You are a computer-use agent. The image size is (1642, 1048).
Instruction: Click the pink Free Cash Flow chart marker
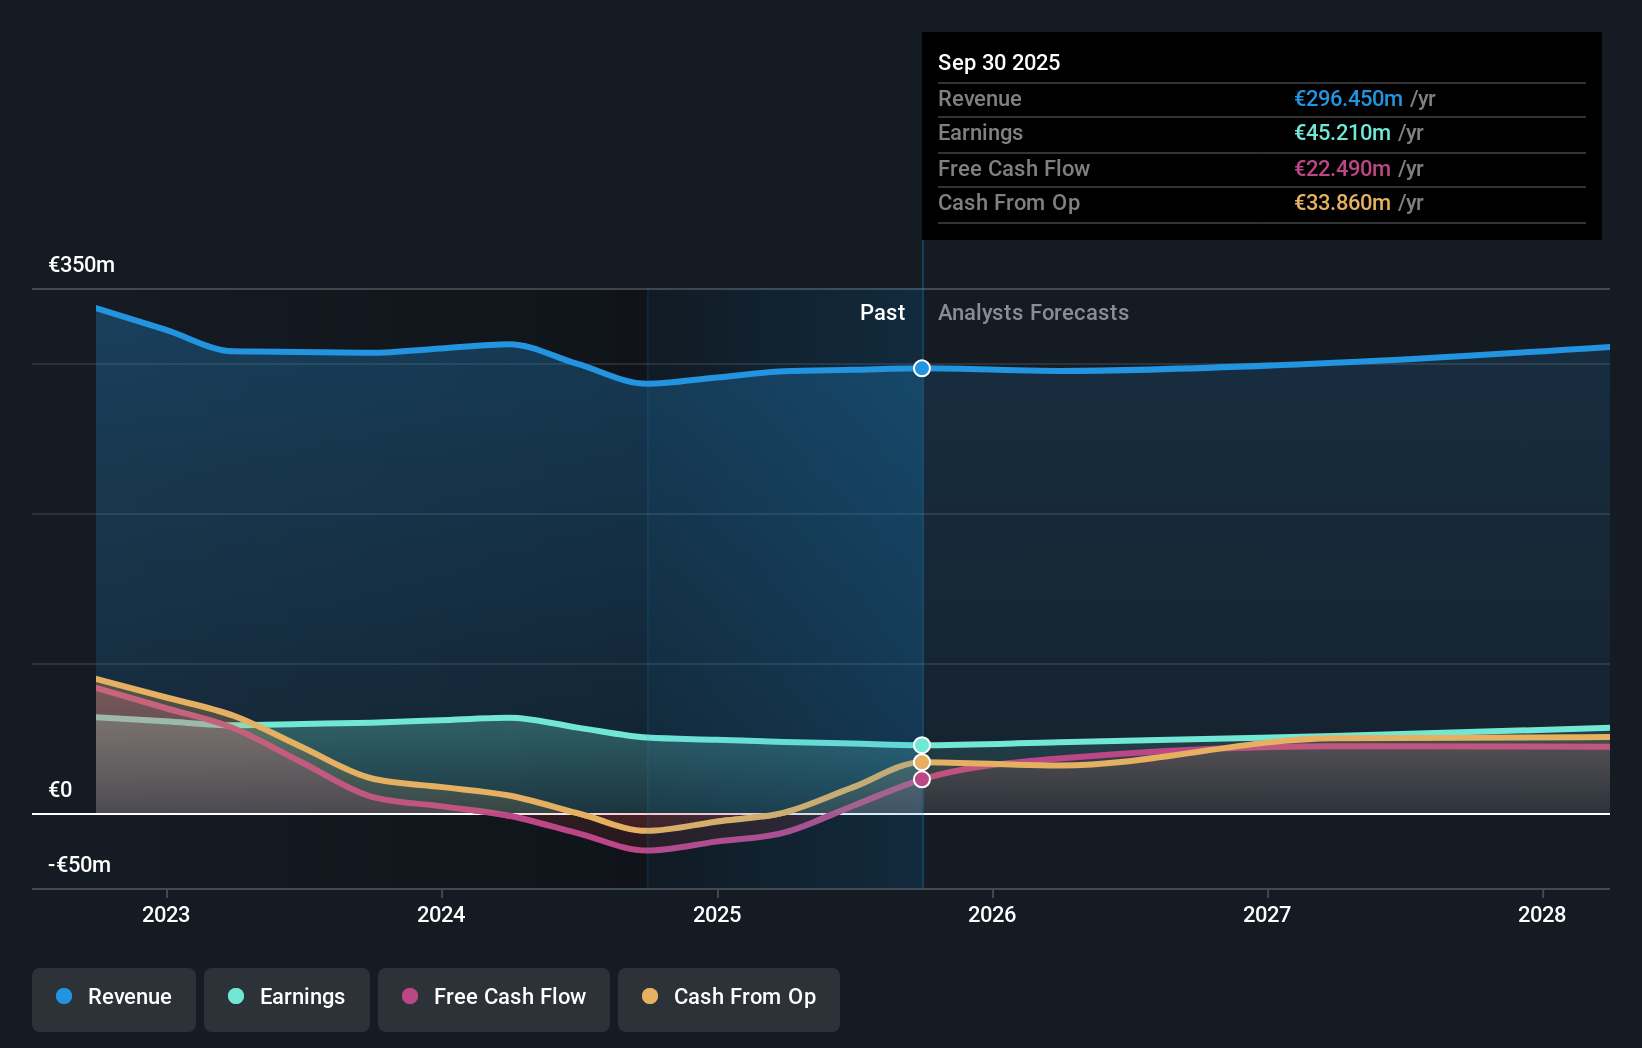[x=921, y=779]
